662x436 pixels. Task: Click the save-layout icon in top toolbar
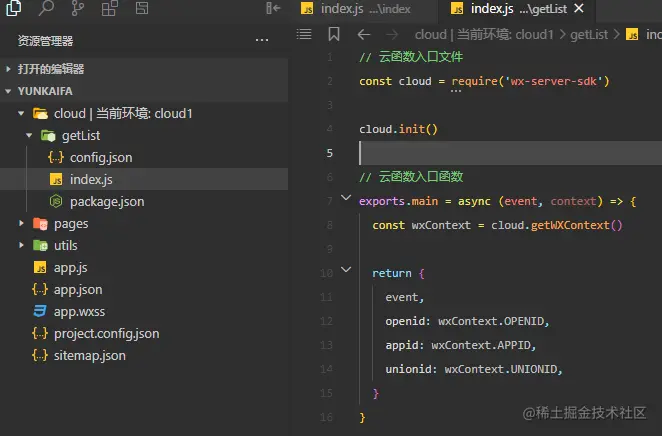[x=142, y=8]
